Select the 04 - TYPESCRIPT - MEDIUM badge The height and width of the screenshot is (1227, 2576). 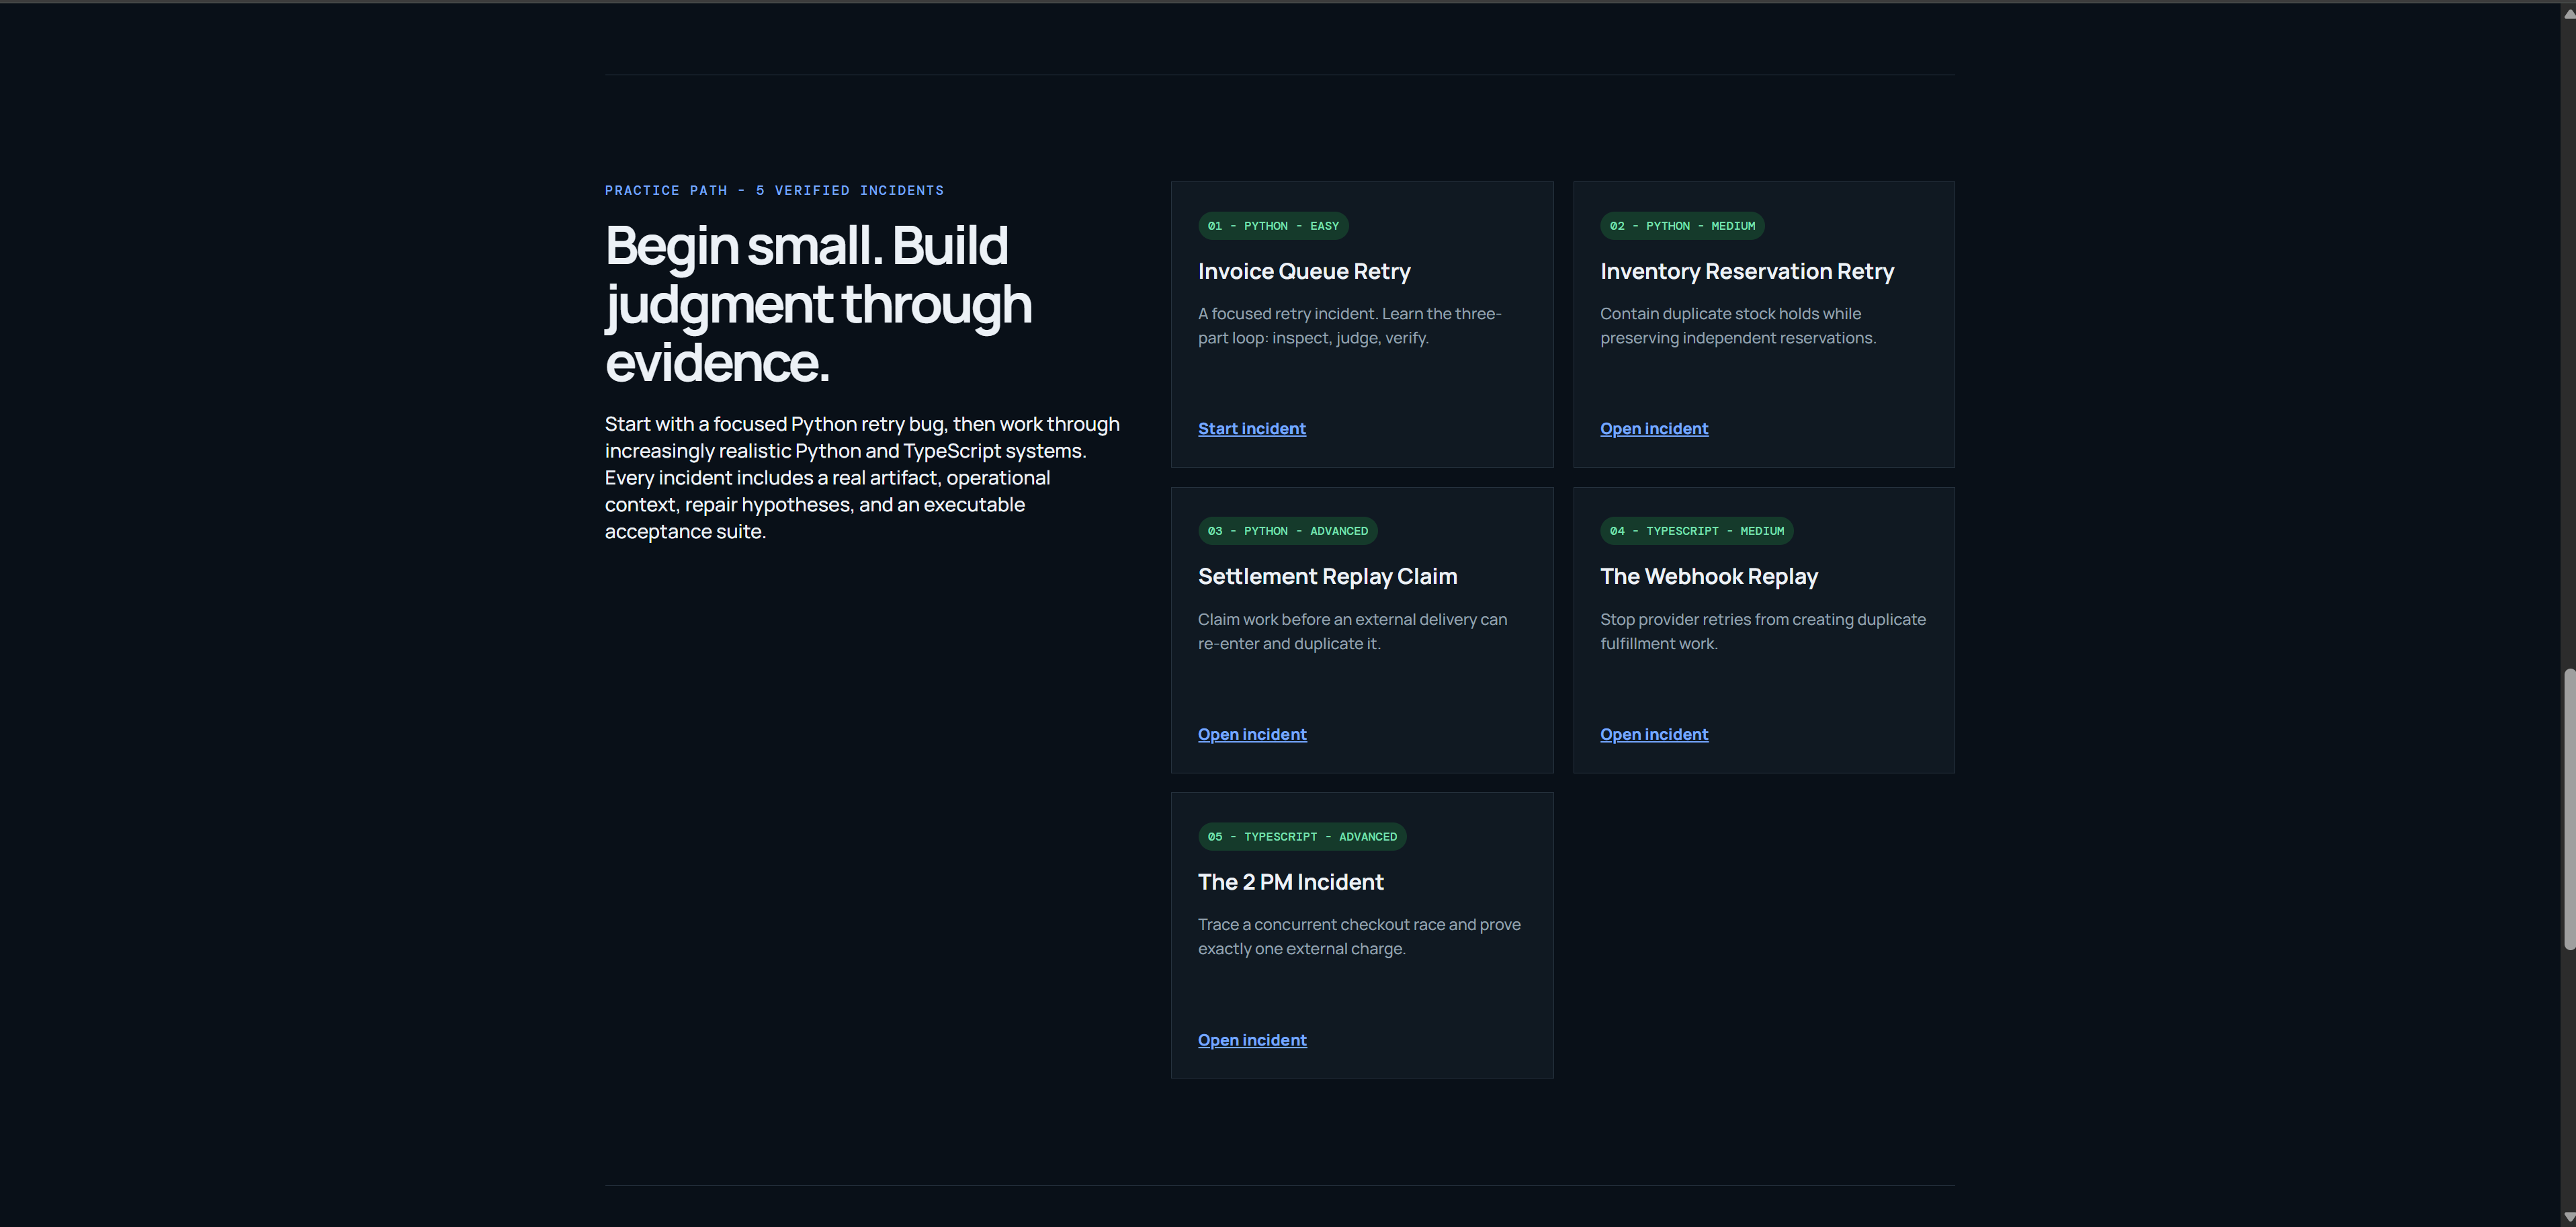point(1696,531)
